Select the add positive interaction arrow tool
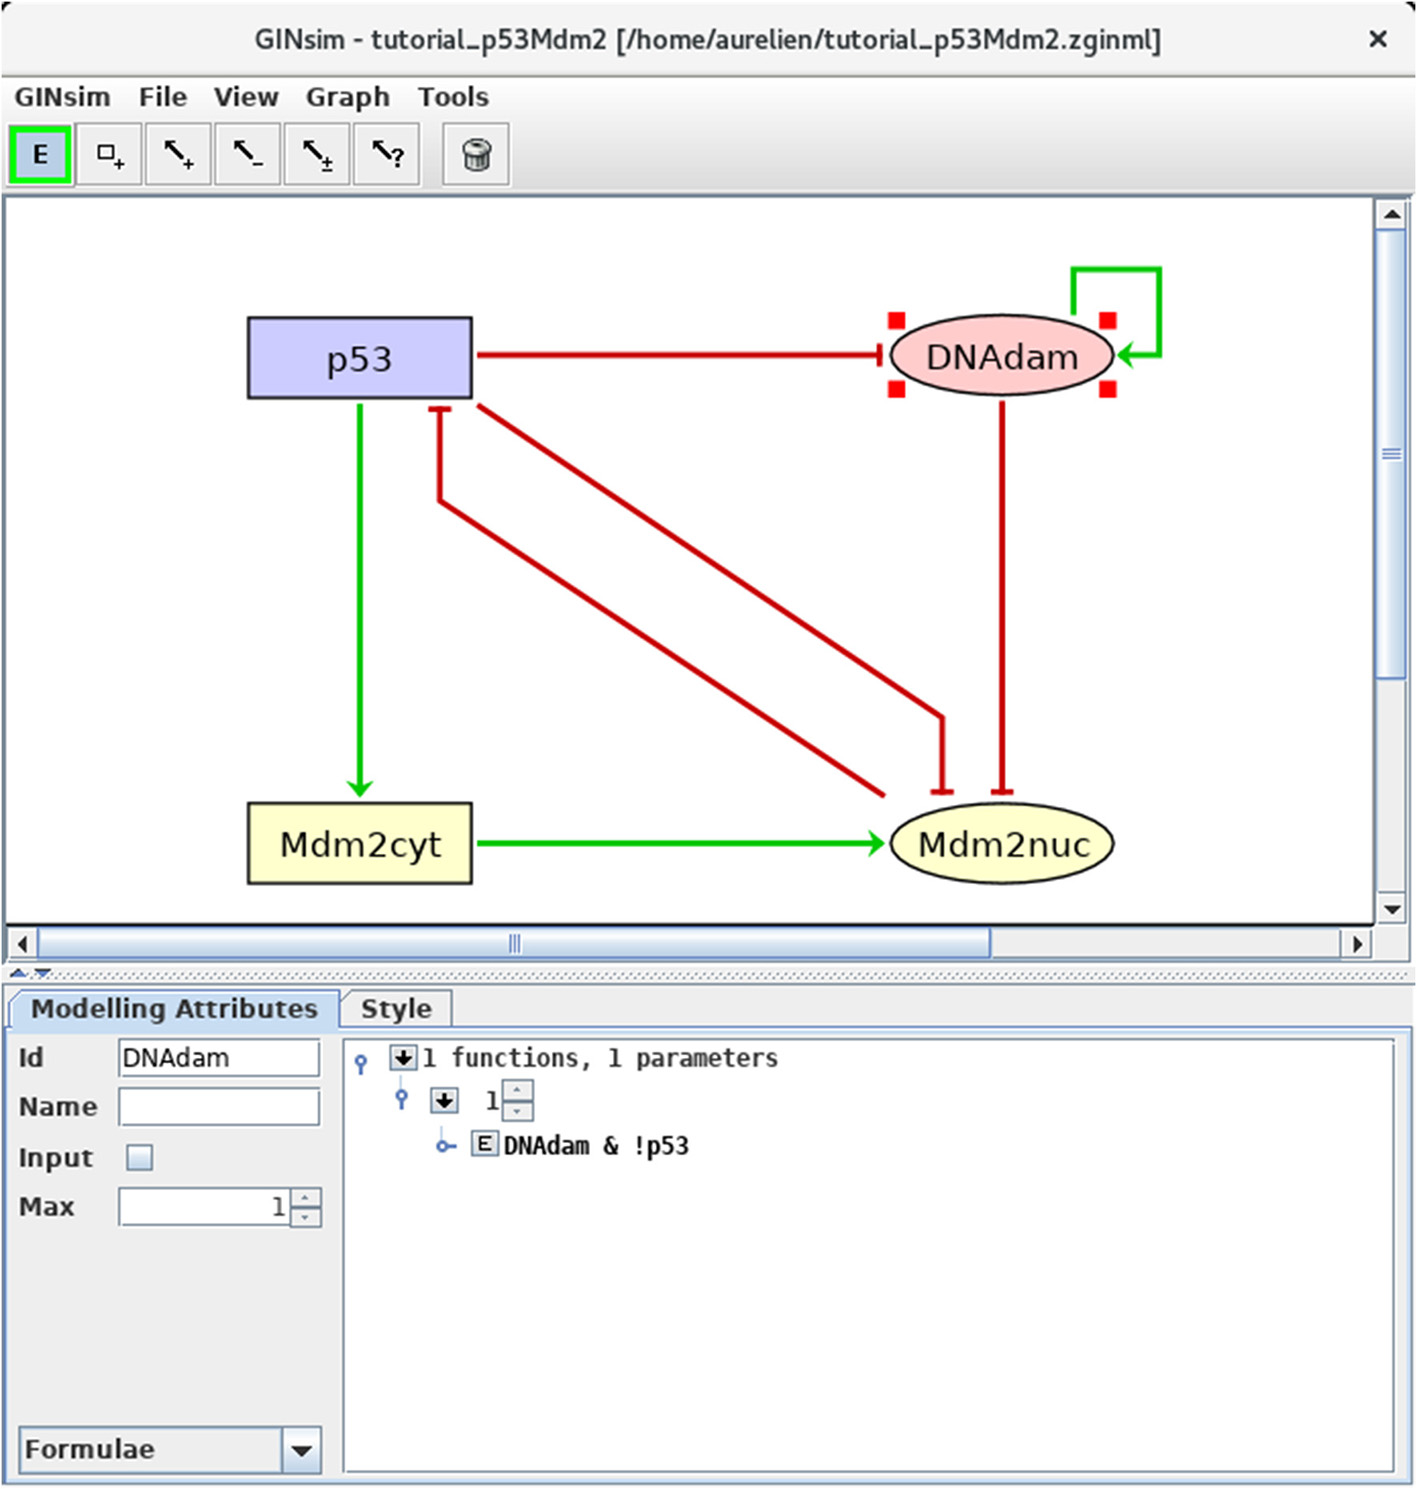This screenshot has width=1417, height=1489. [x=178, y=155]
